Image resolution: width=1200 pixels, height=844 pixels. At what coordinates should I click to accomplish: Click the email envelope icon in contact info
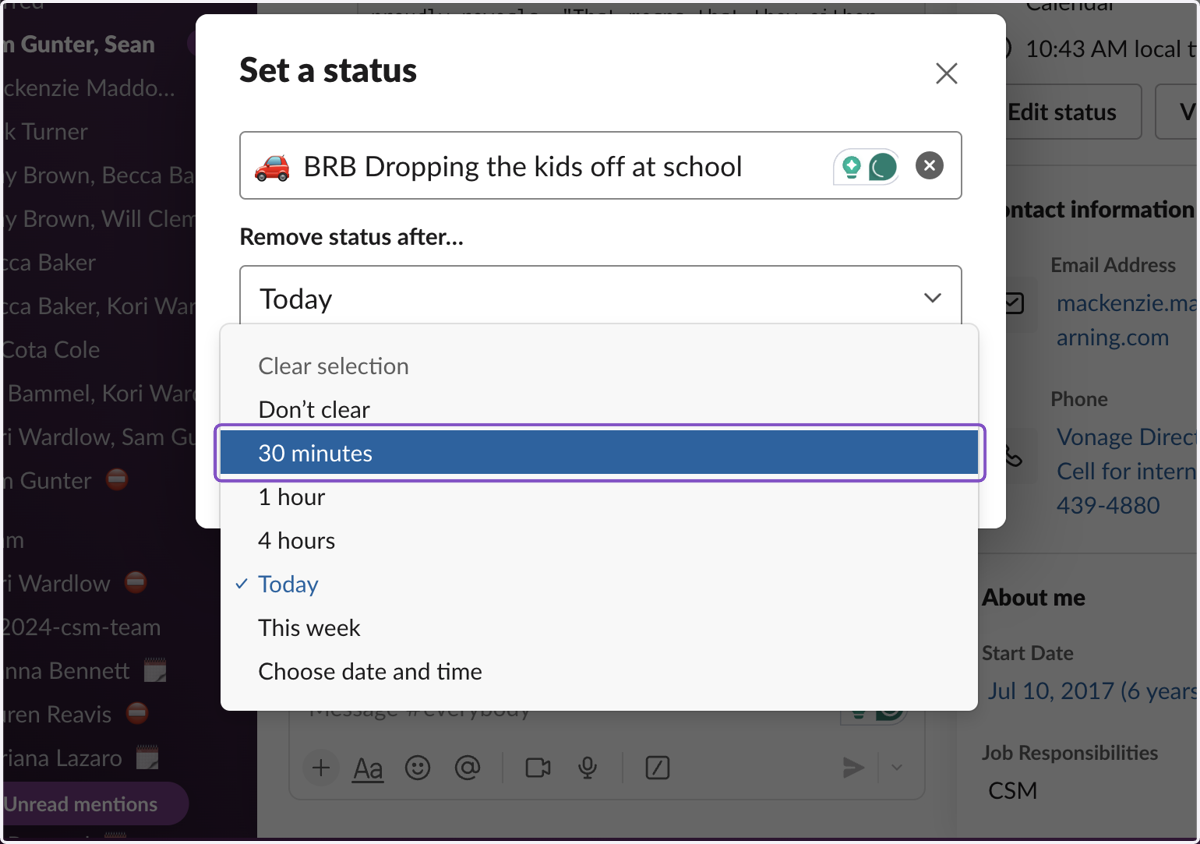pyautogui.click(x=1014, y=302)
